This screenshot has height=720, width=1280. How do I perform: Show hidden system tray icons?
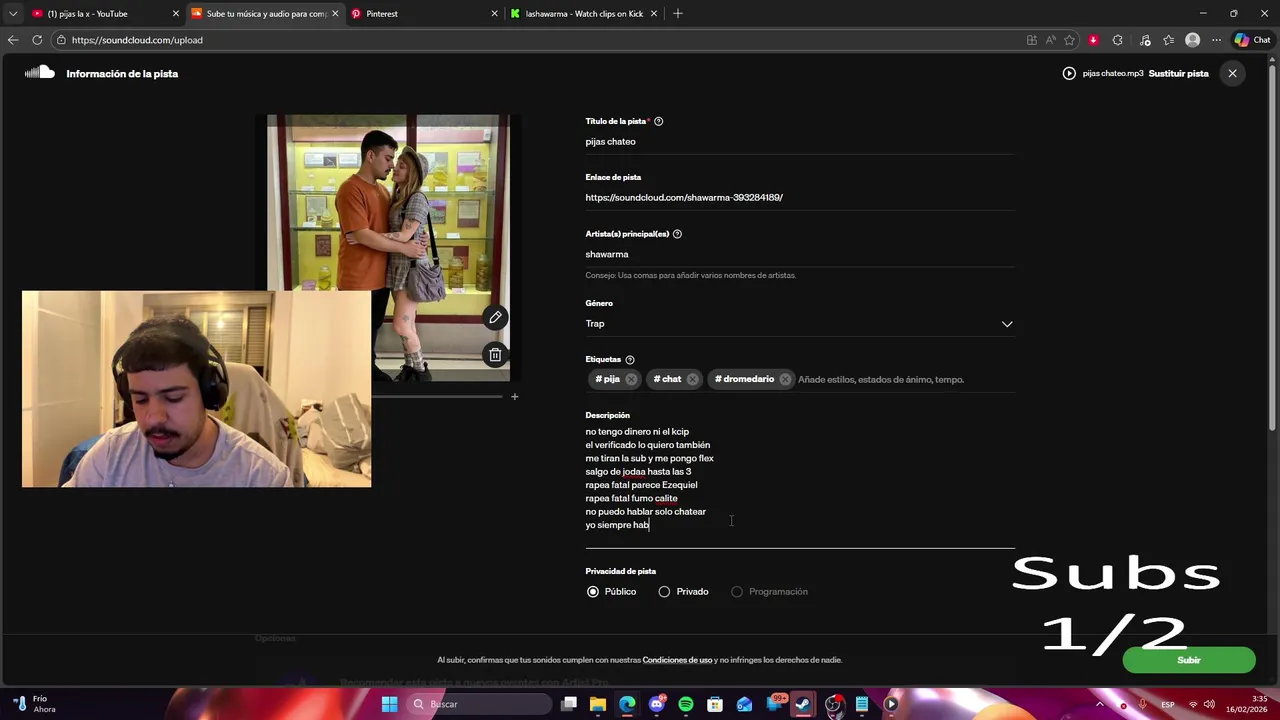click(1100, 704)
